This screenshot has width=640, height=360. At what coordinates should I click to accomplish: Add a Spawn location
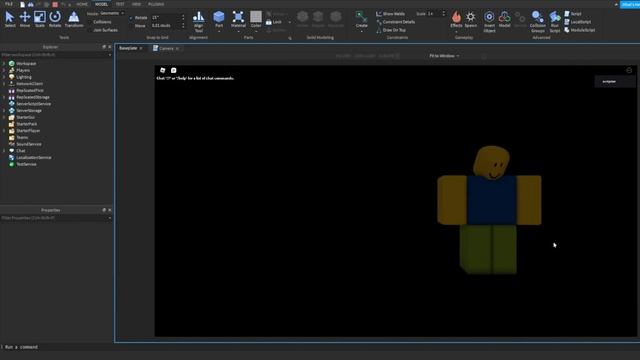tap(471, 19)
